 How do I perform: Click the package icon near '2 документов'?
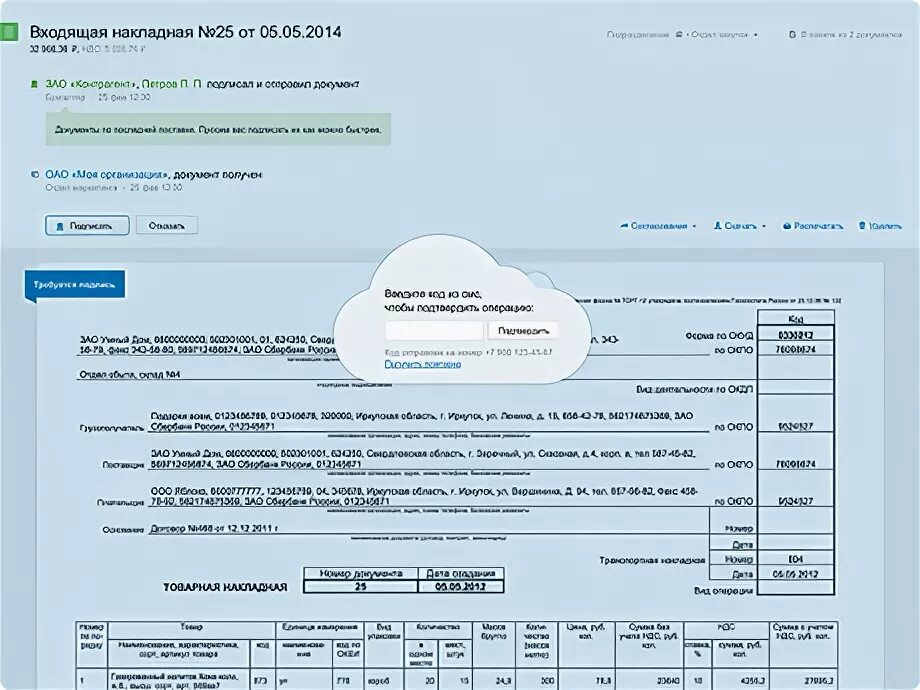click(x=792, y=35)
